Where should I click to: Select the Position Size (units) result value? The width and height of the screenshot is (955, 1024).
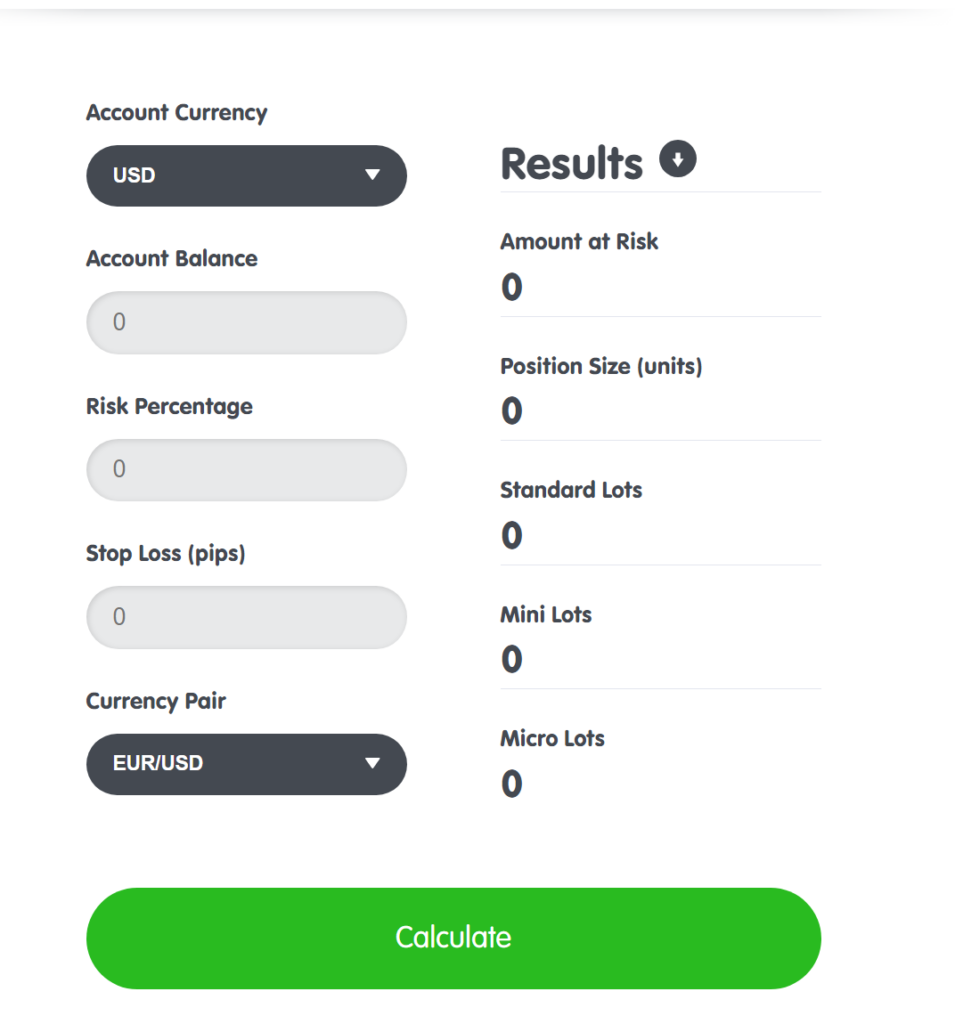(x=512, y=411)
